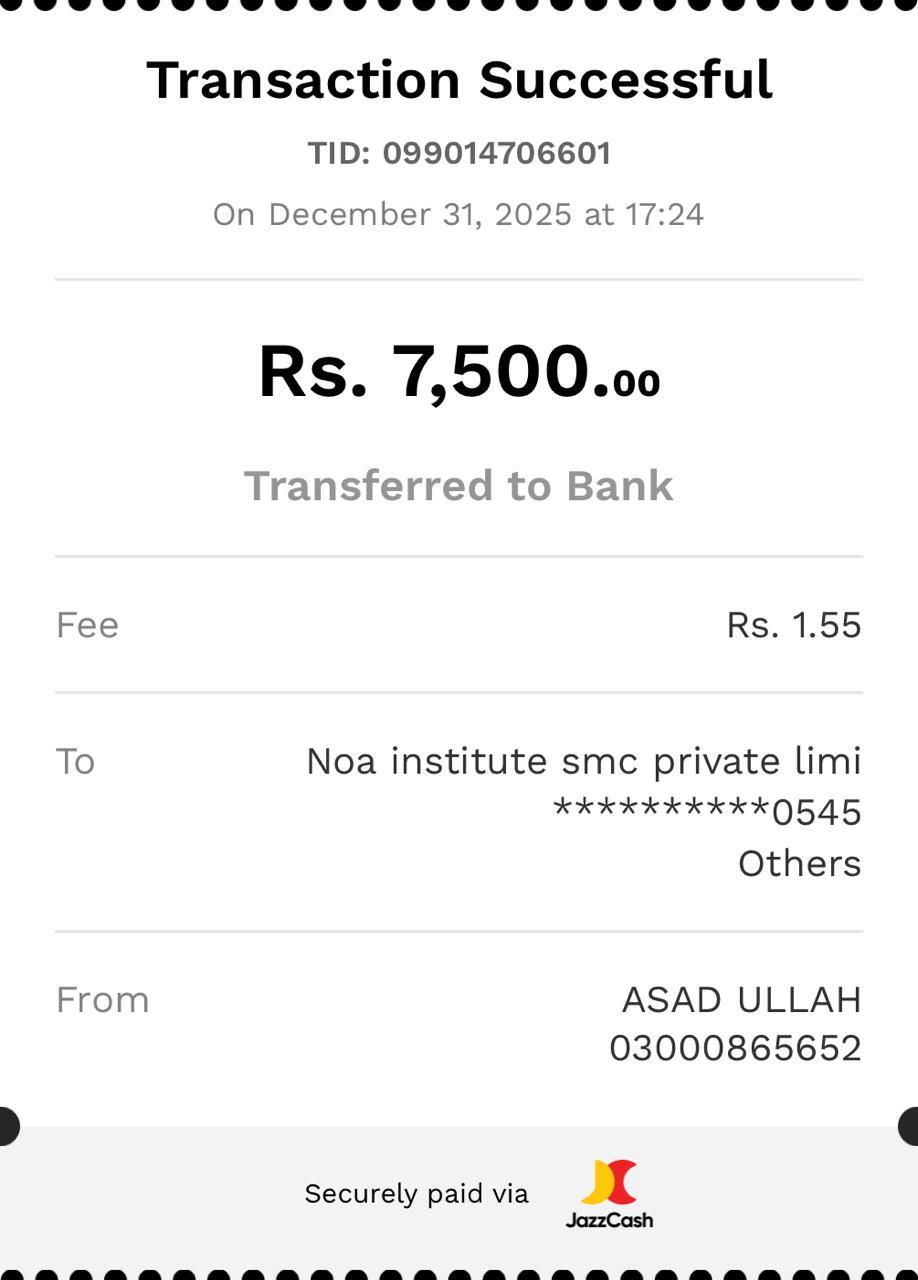Click the JazzCash logo icon
Image resolution: width=918 pixels, height=1280 pixels.
coord(609,1182)
